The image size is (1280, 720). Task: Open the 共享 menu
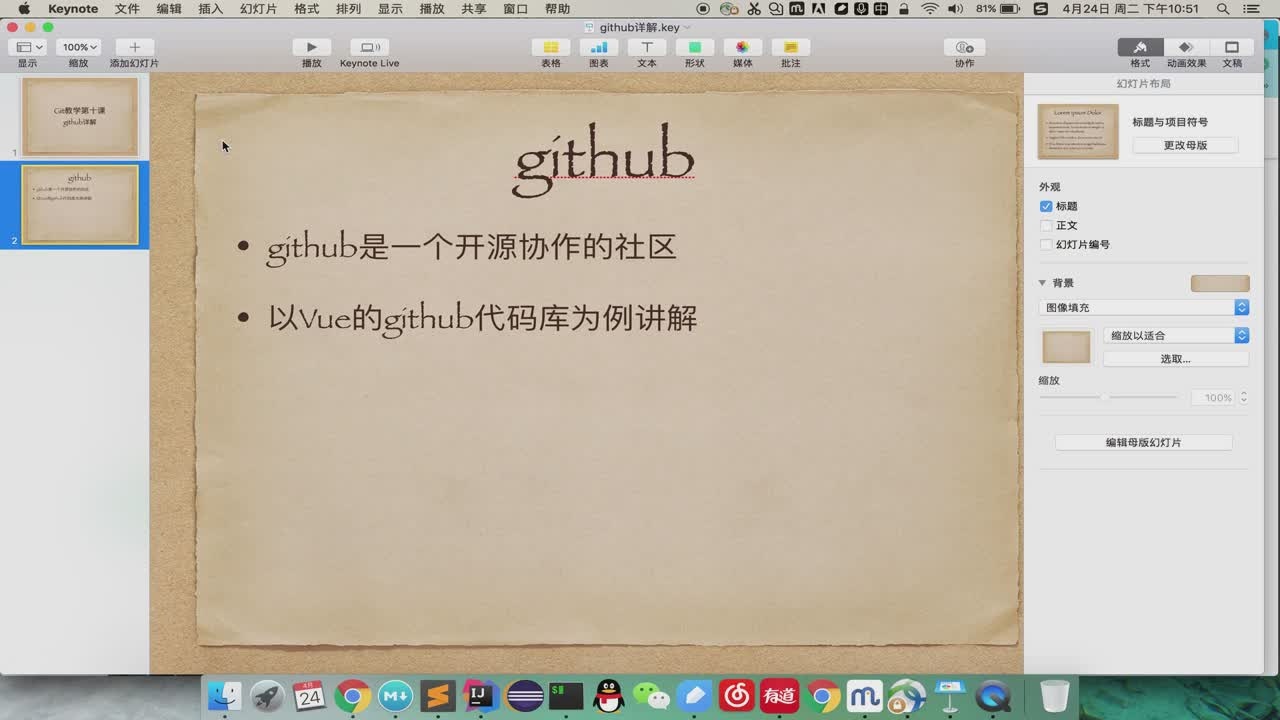coord(474,9)
